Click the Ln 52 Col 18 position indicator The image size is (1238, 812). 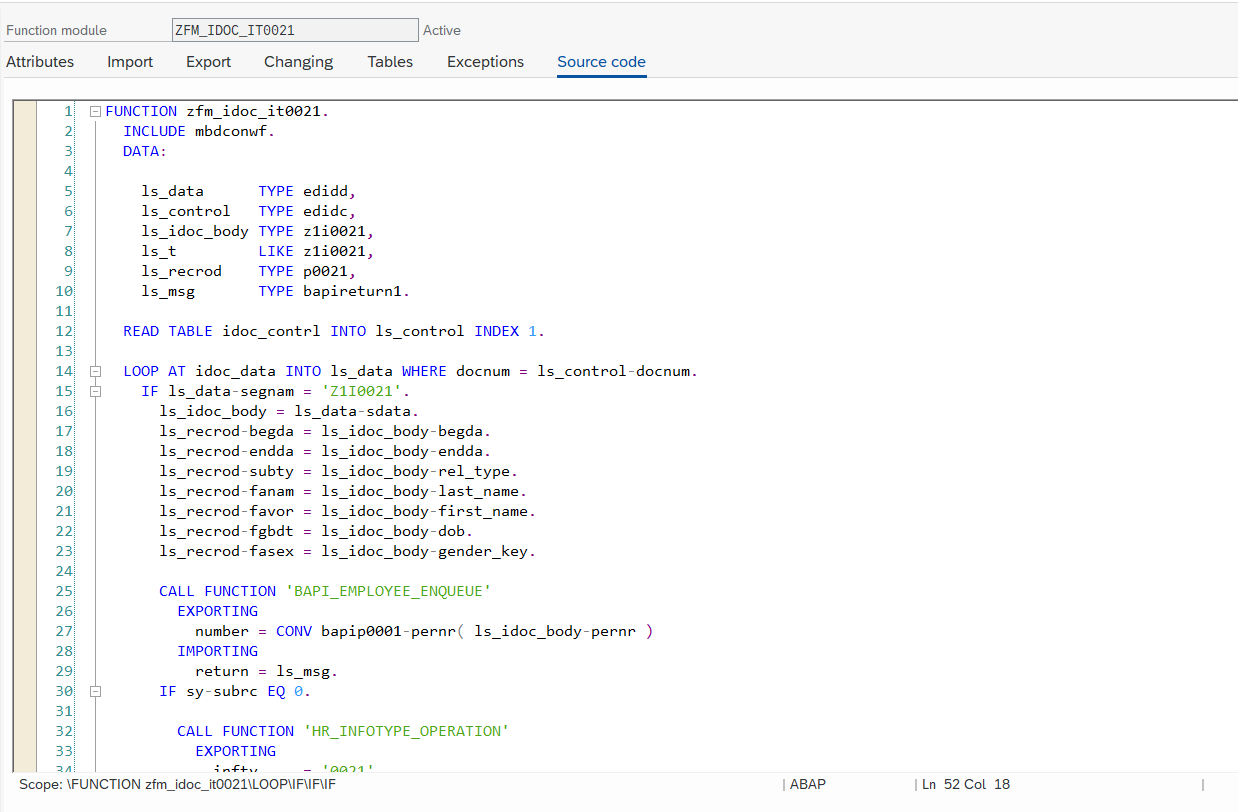coord(966,784)
